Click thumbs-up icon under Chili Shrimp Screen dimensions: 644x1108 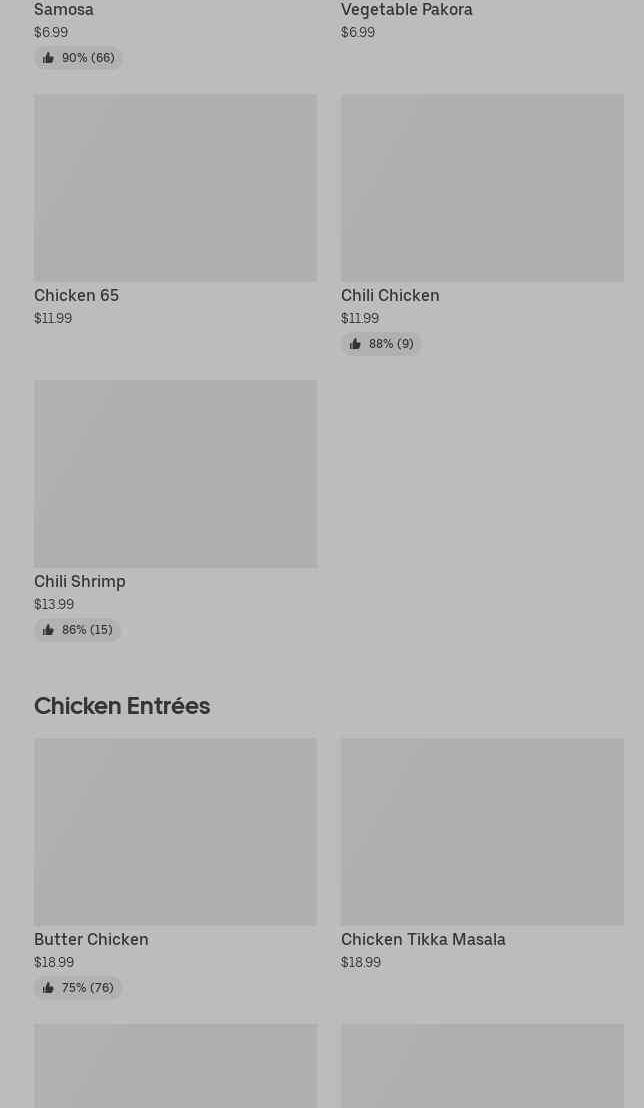pos(48,630)
